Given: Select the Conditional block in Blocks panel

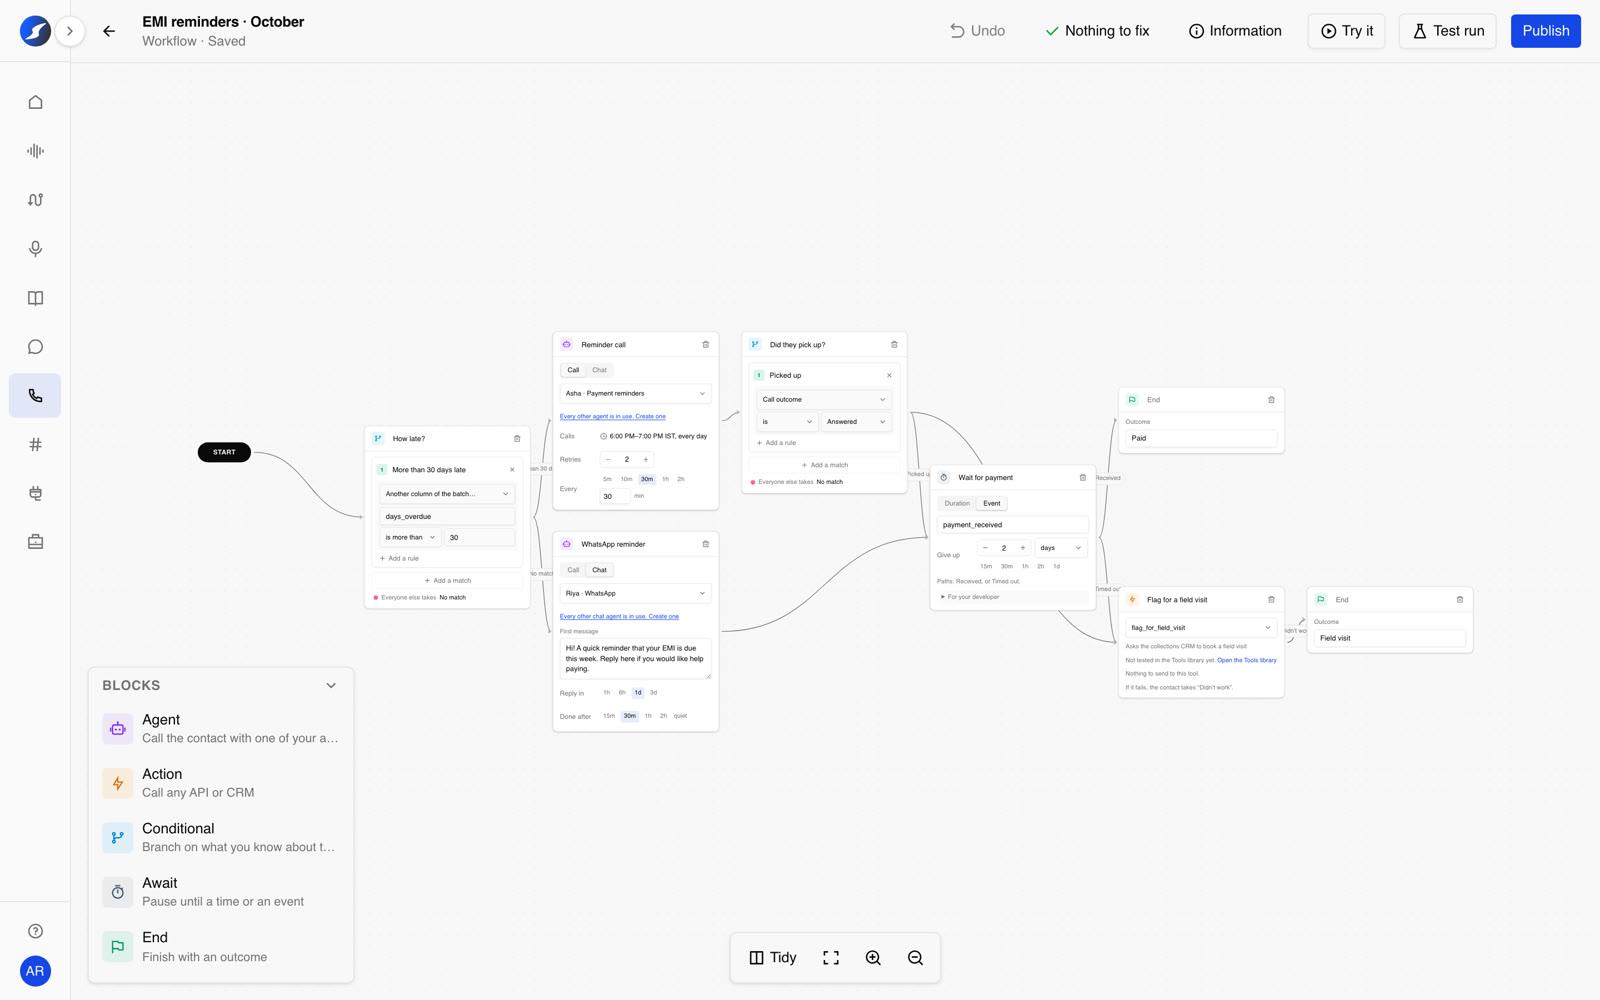Looking at the screenshot, I should (x=221, y=837).
